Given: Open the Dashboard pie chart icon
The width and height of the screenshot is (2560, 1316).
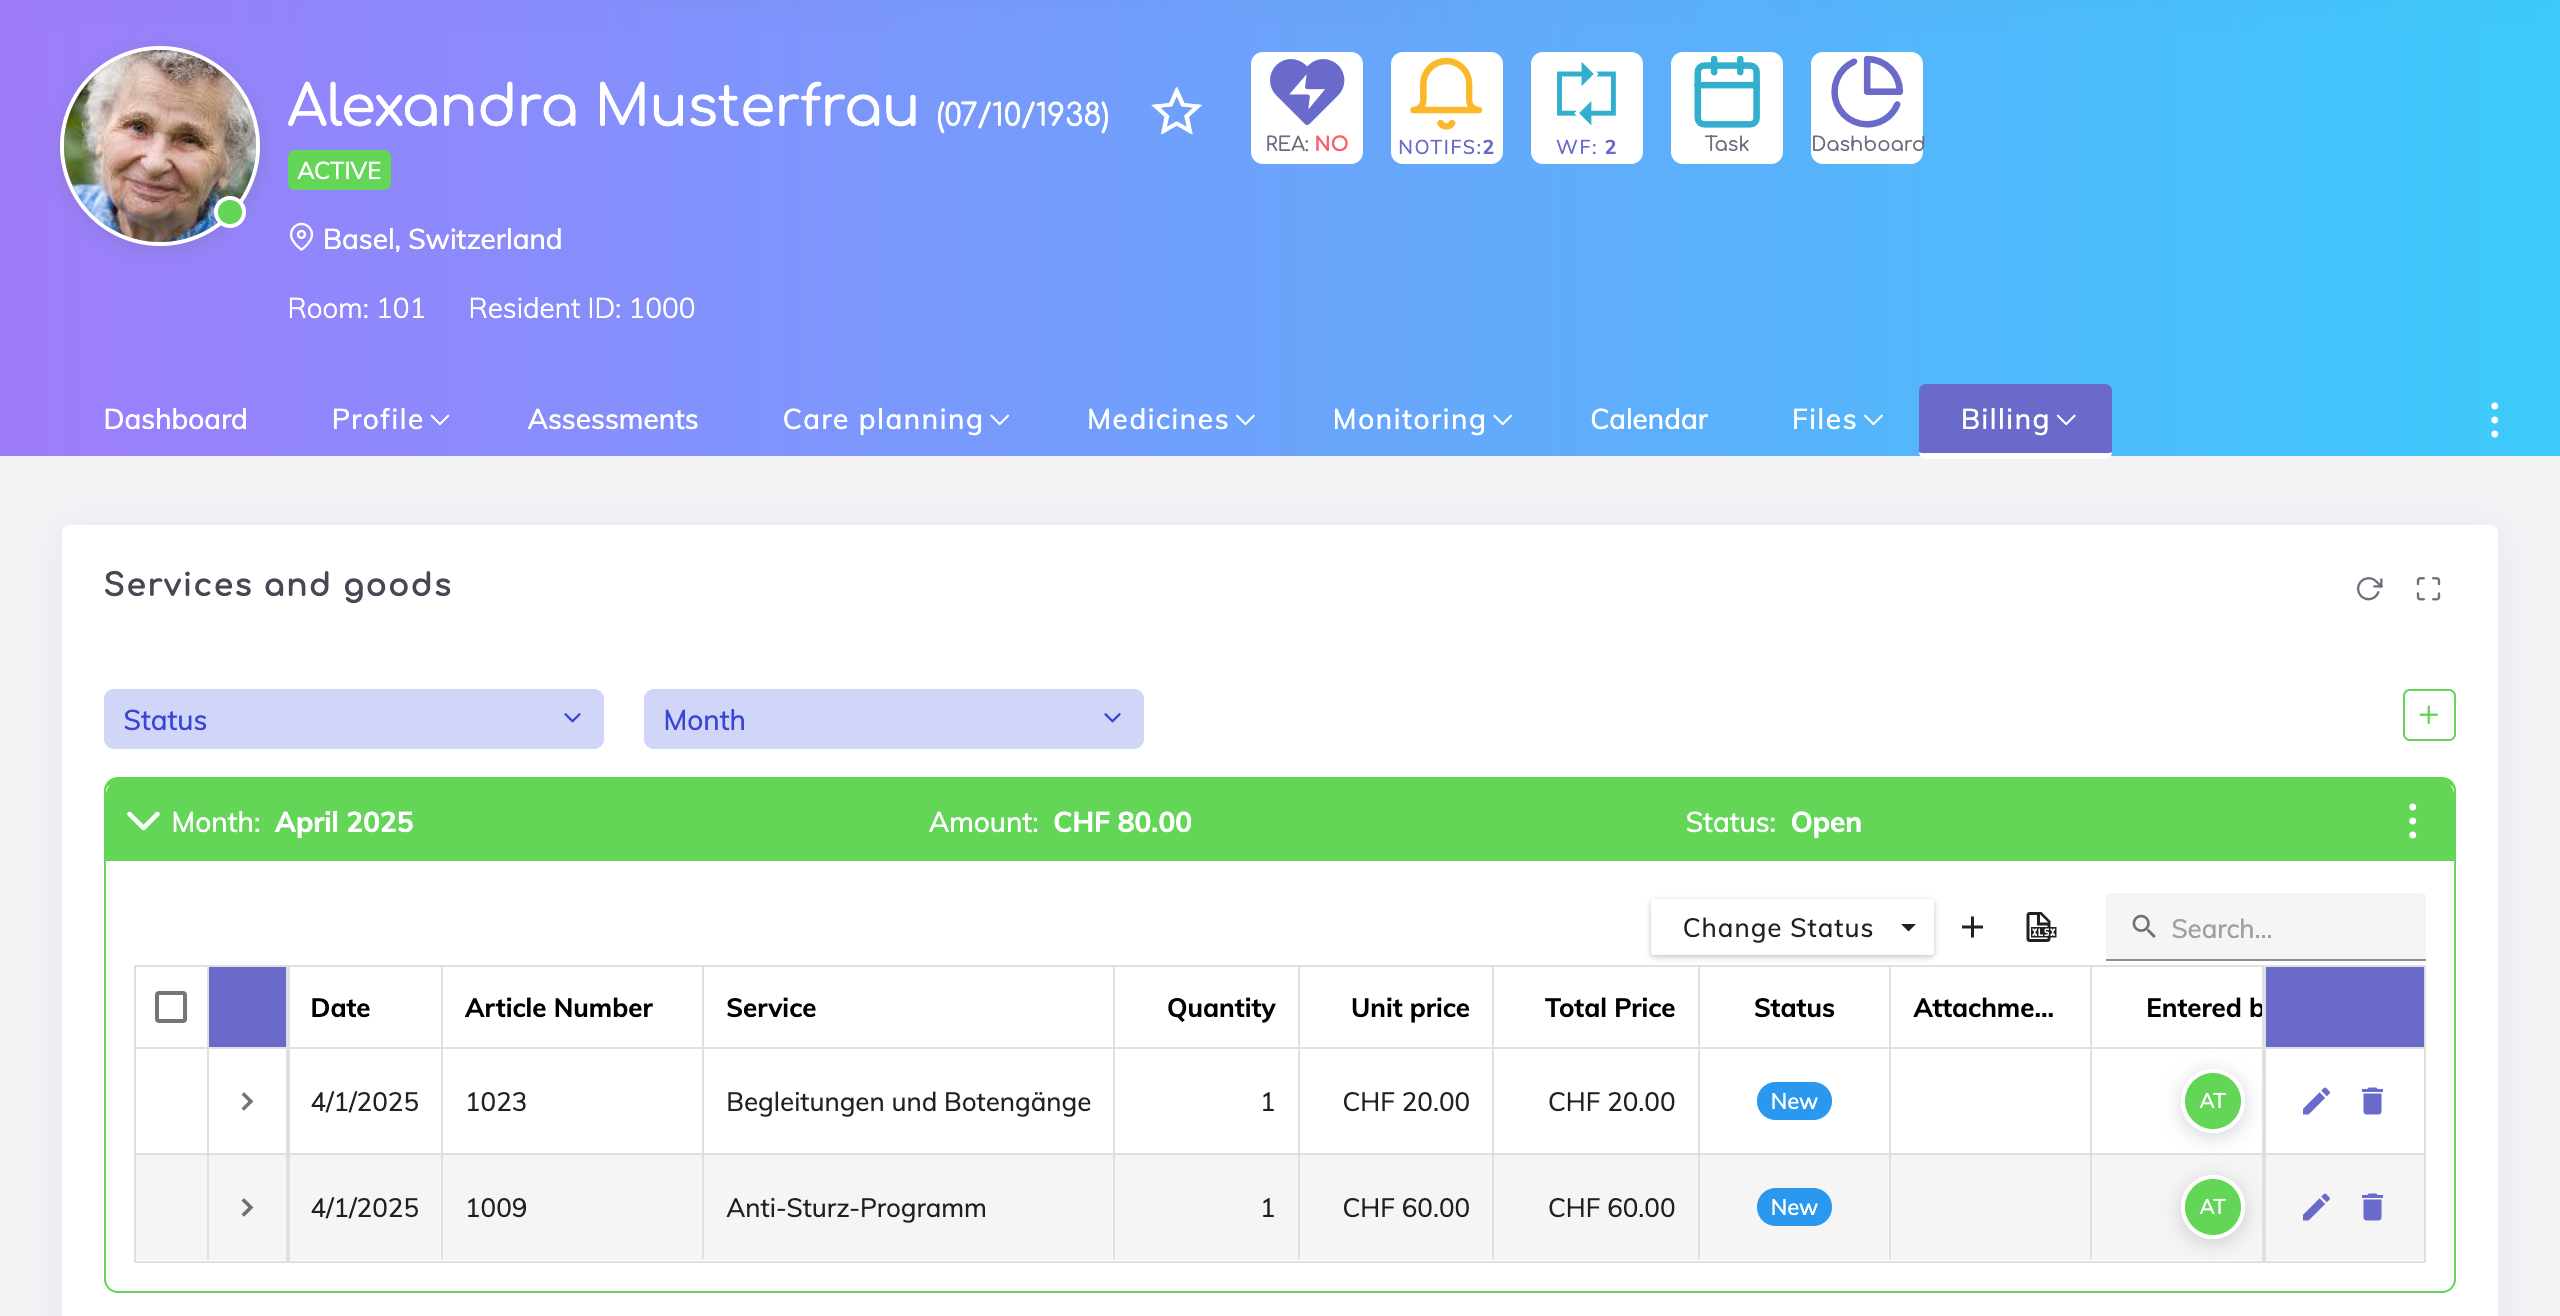Looking at the screenshot, I should 1866,107.
